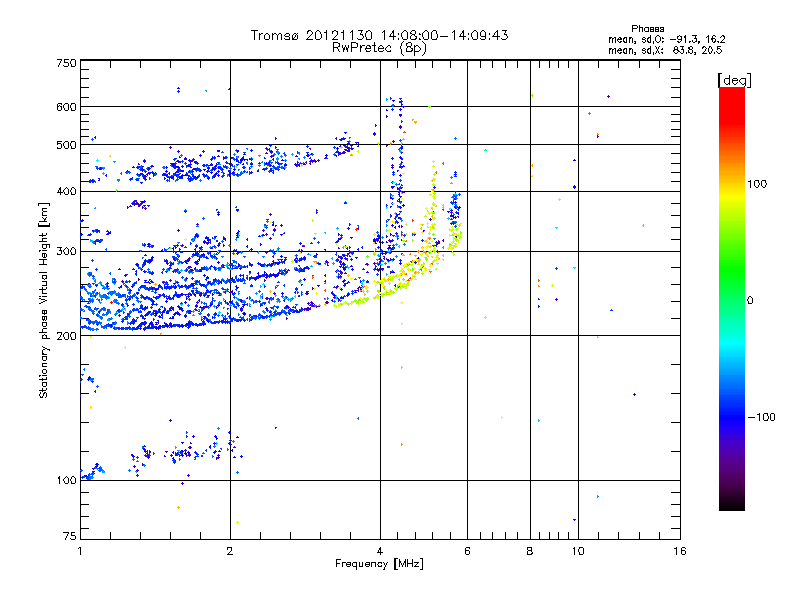Click the [deg] unit label above the colorbar

click(x=734, y=80)
